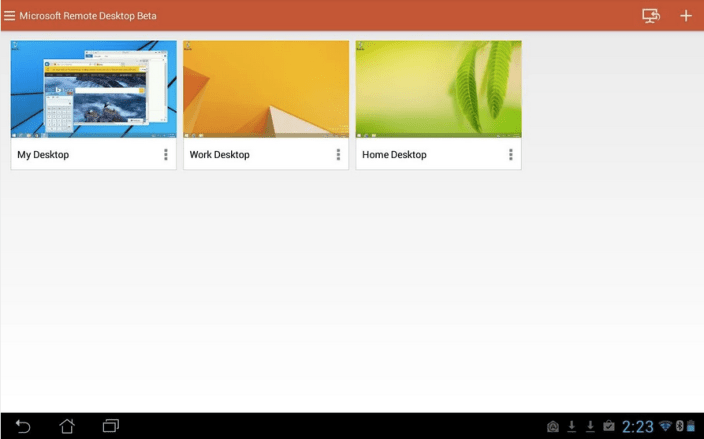Image resolution: width=704 pixels, height=439 pixels.
Task: Launch the Home Desktop thumbnail preview
Action: pos(438,89)
